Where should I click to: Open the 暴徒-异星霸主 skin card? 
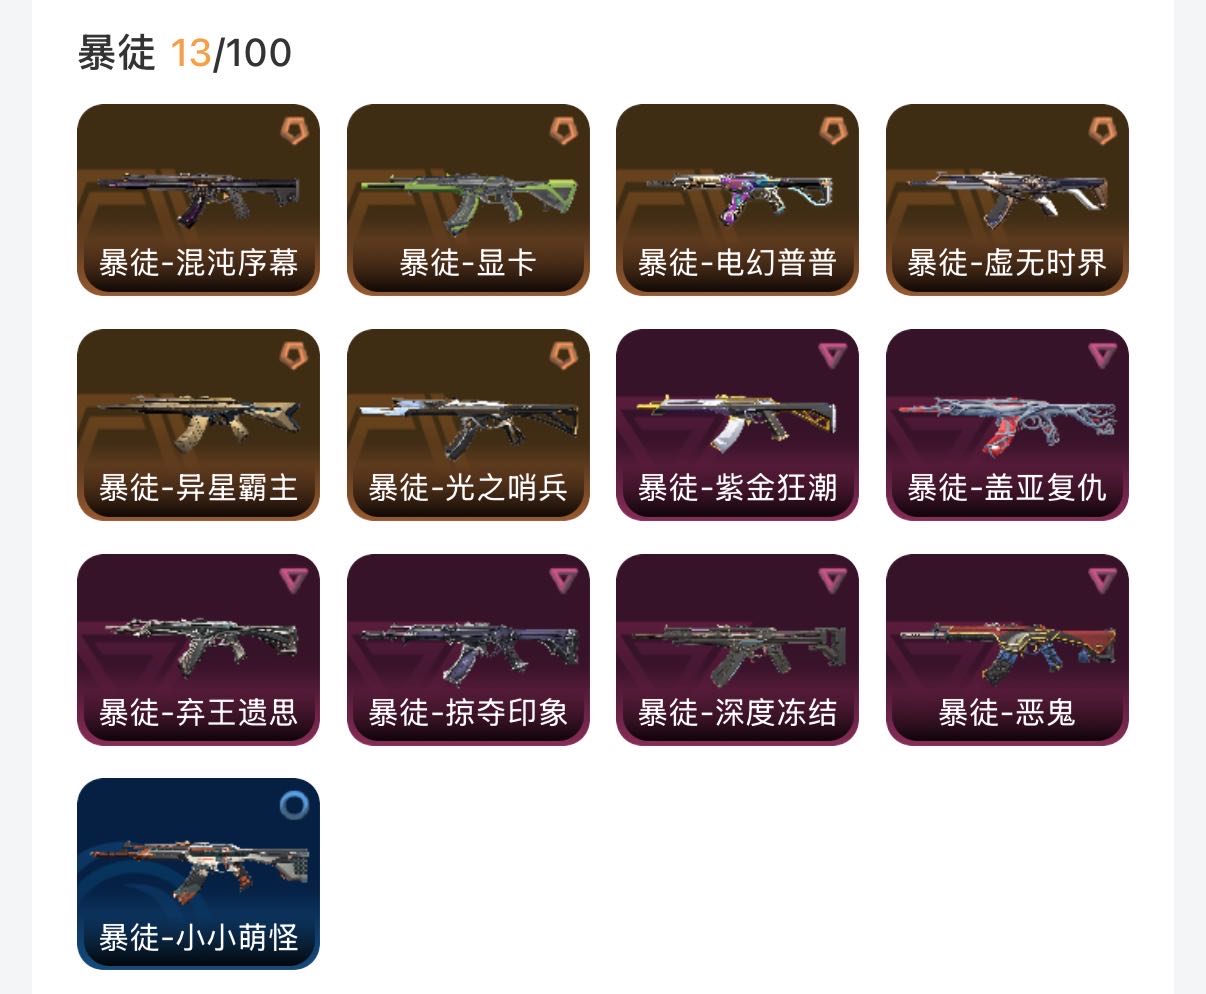coord(198,425)
